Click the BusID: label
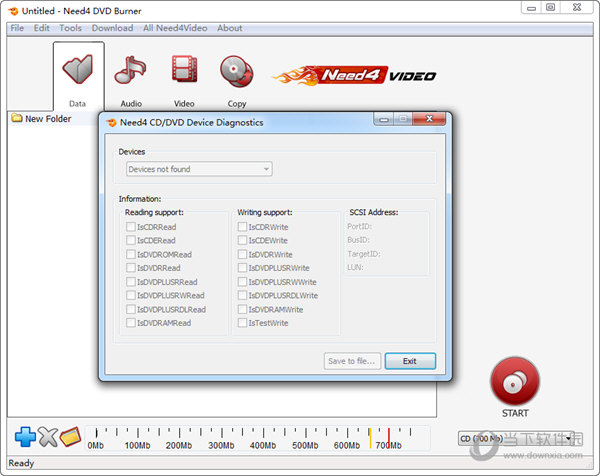600x476 pixels. pos(359,240)
